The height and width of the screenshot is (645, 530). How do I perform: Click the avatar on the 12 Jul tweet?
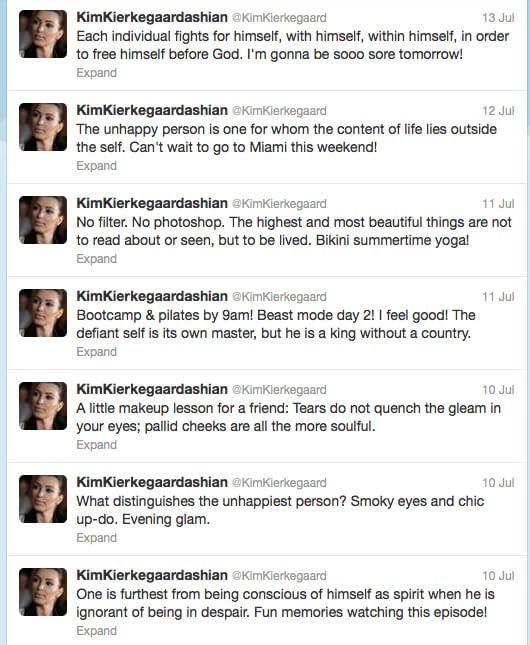(43, 127)
